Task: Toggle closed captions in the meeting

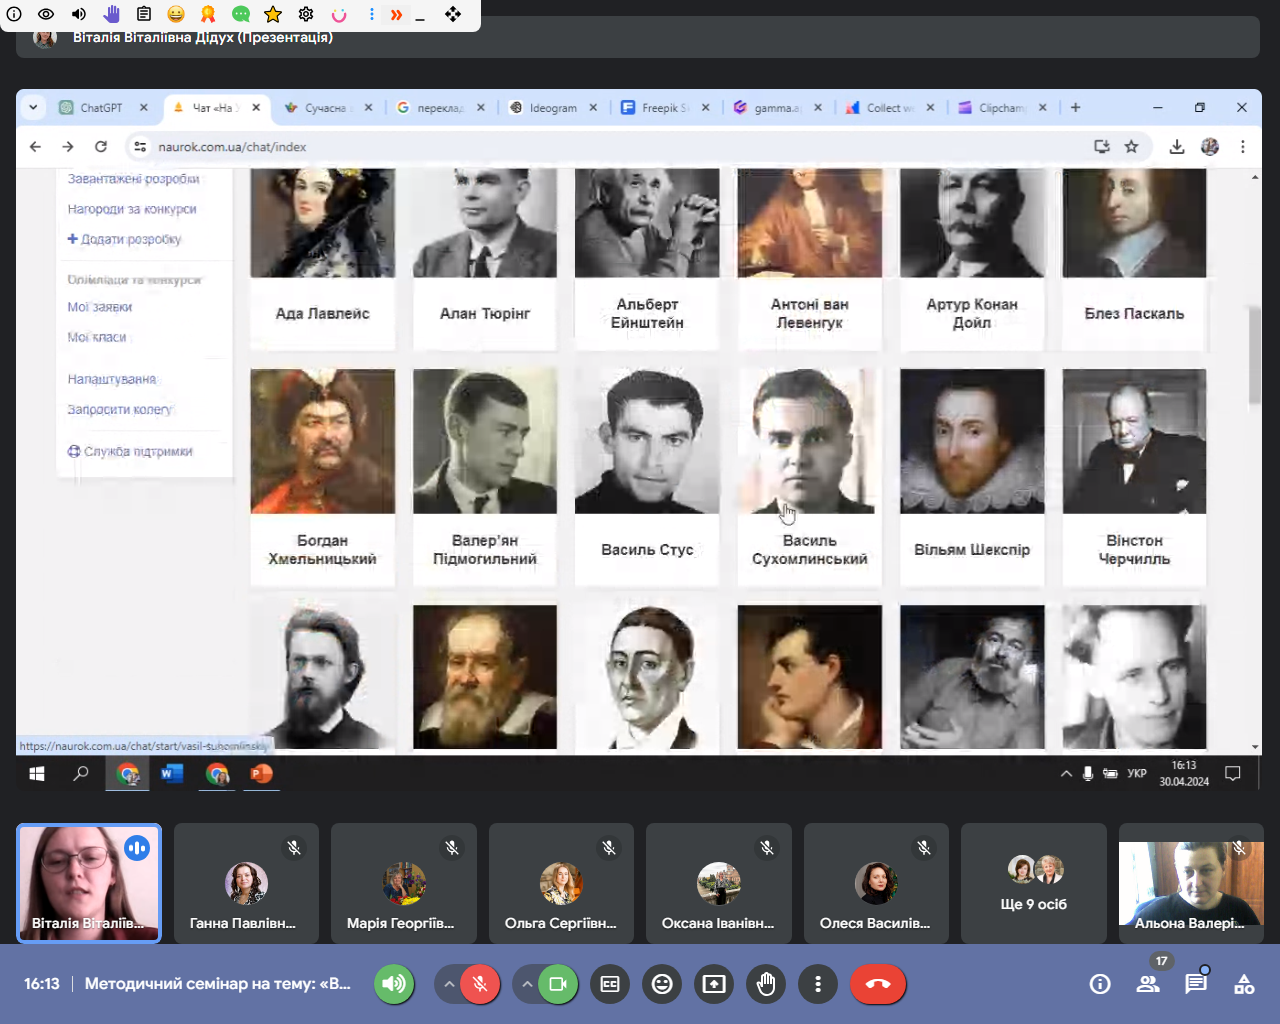Action: tap(610, 984)
